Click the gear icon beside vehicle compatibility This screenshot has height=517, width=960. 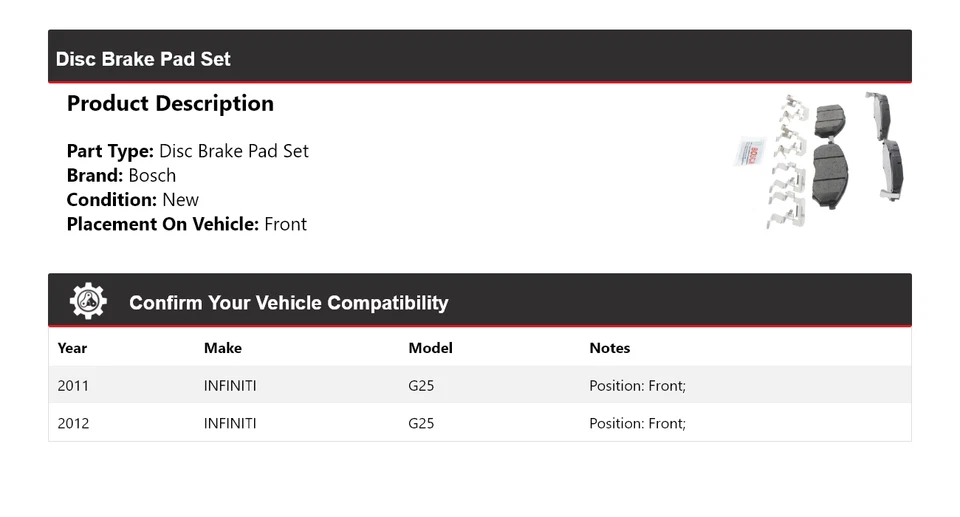click(88, 301)
